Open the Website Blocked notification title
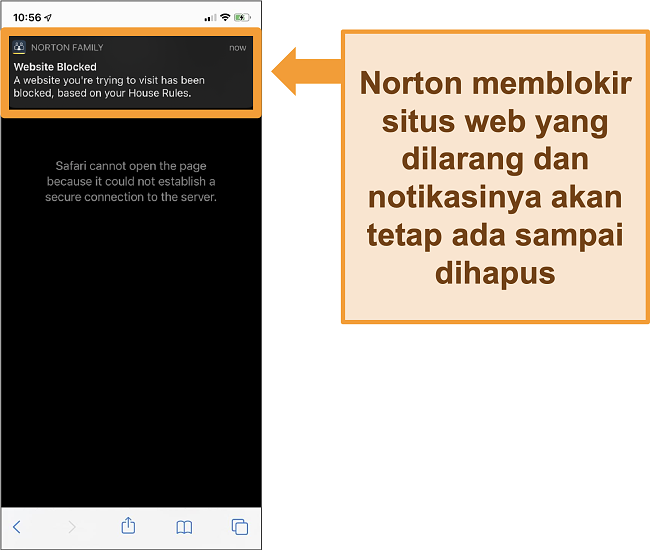Image resolution: width=650 pixels, height=550 pixels. click(55, 67)
